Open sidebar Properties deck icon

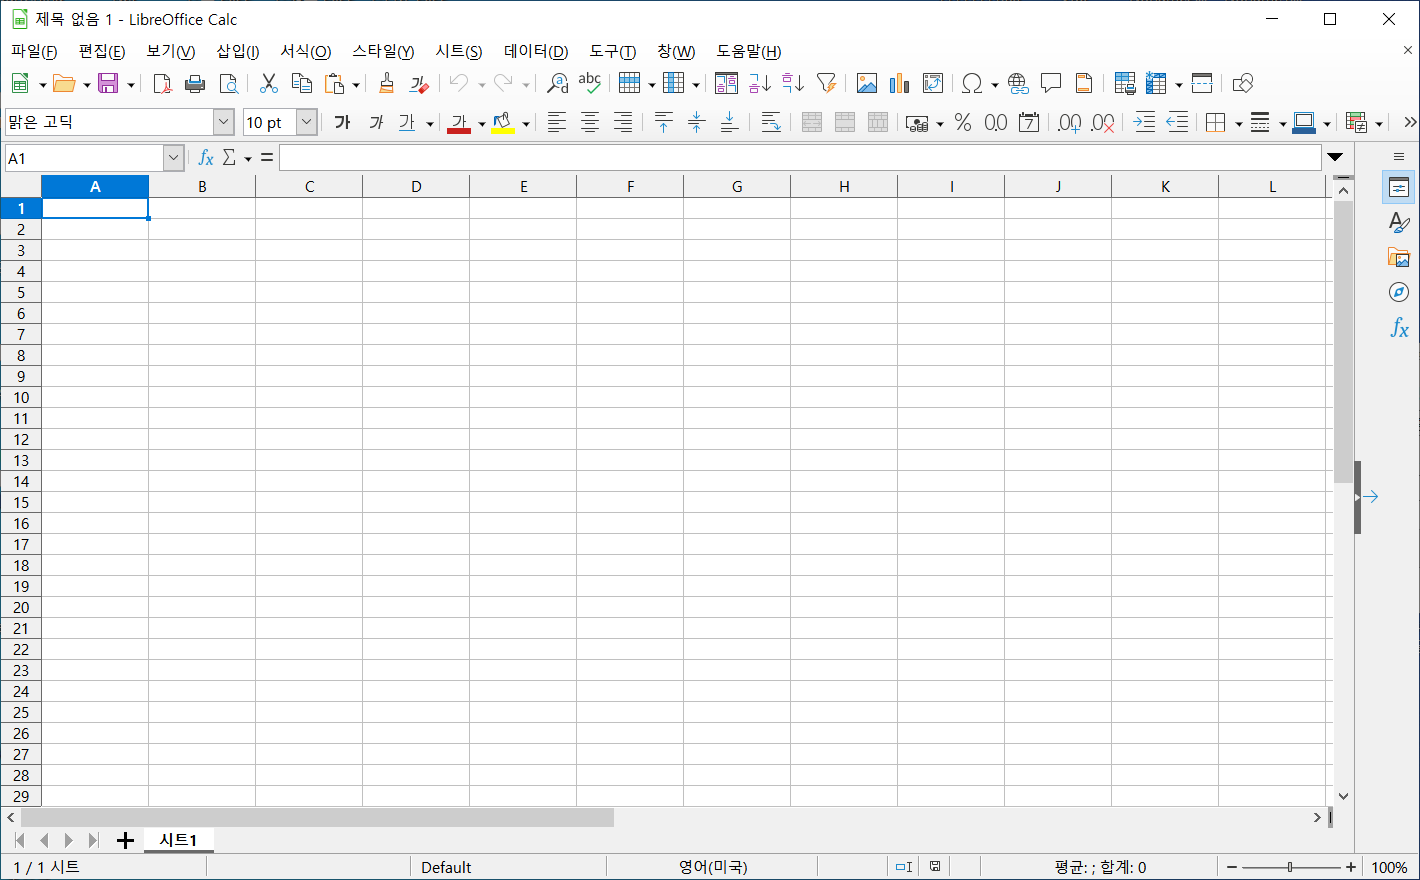[x=1399, y=188]
